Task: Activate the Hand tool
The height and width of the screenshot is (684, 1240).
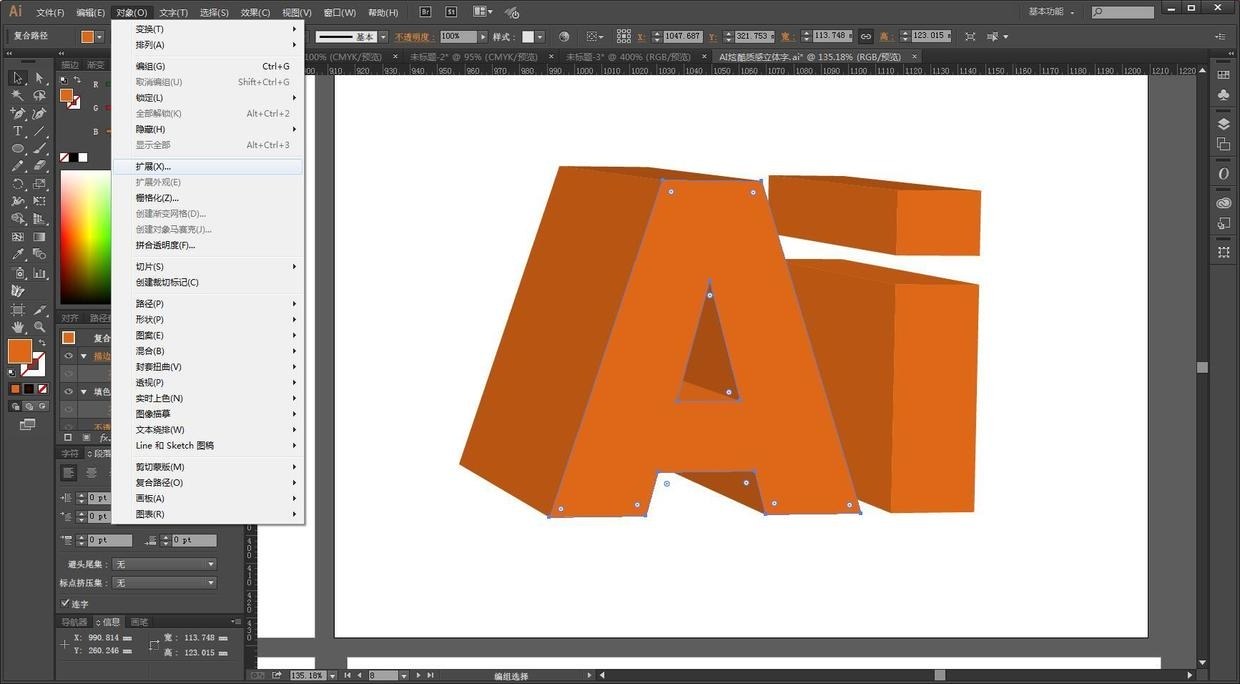Action: point(17,326)
